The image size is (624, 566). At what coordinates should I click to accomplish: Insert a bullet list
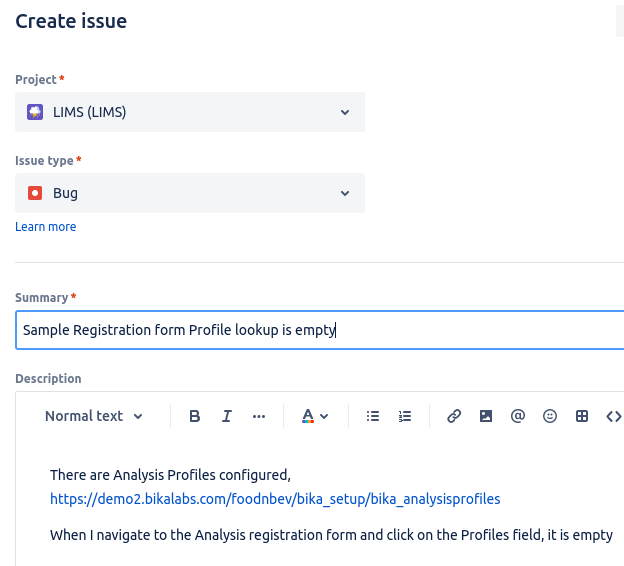pyautogui.click(x=373, y=416)
